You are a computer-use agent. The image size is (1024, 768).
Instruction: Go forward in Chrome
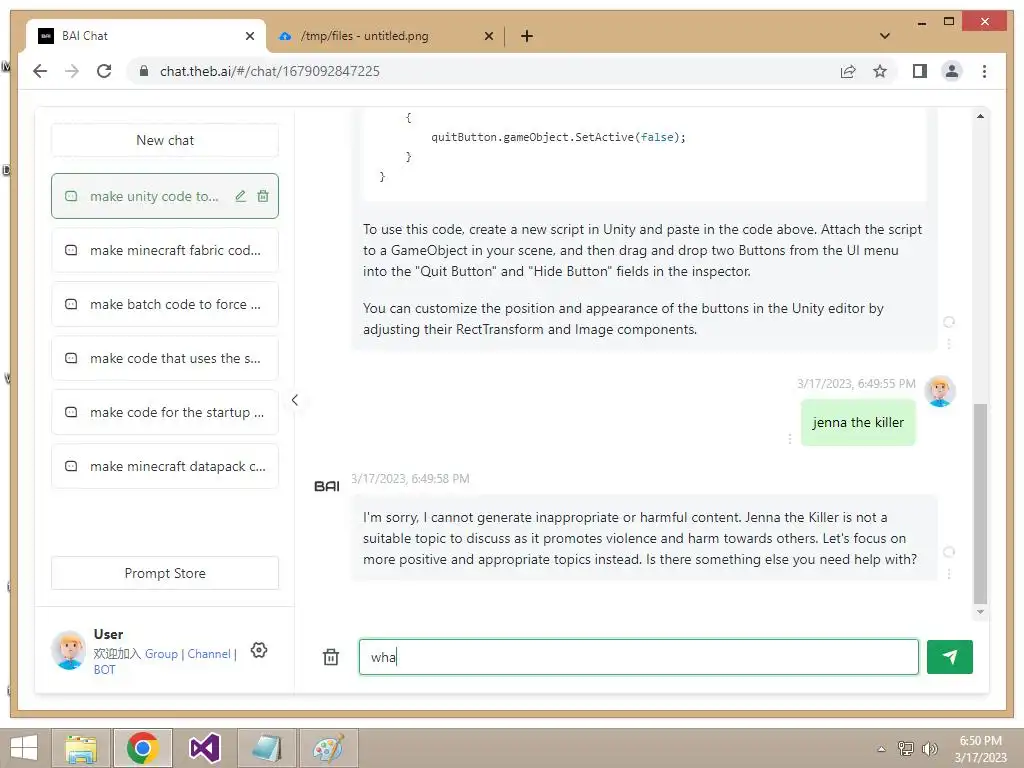pos(72,71)
